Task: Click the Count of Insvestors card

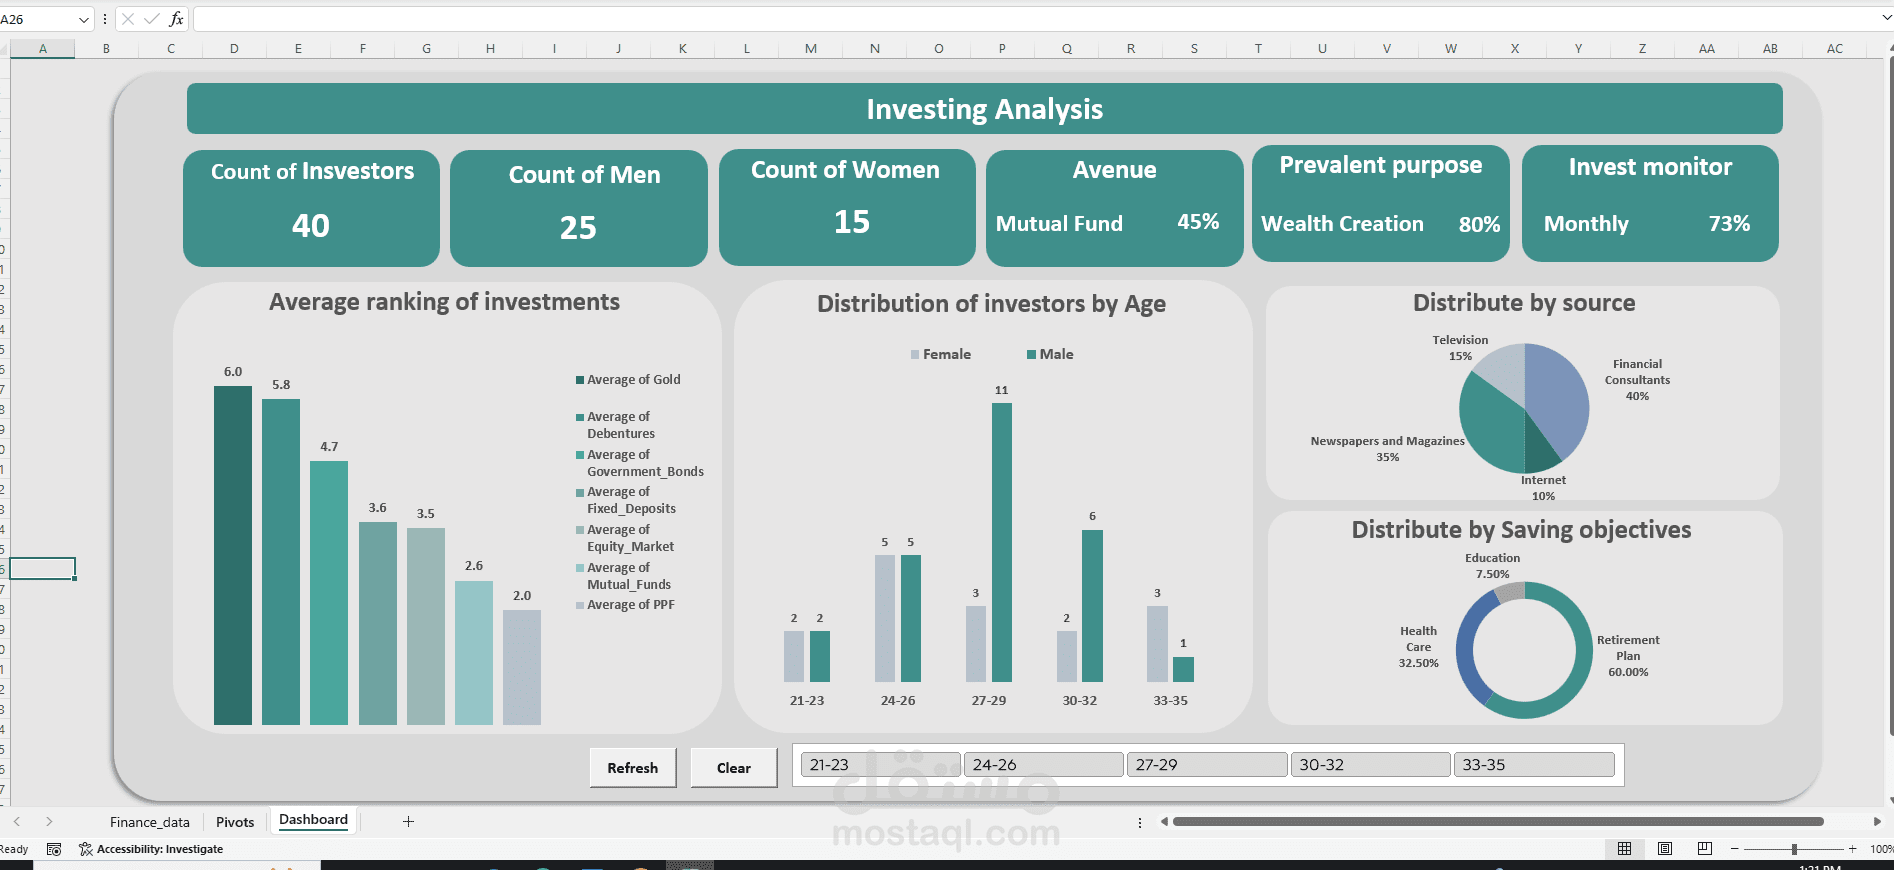Action: pyautogui.click(x=312, y=208)
